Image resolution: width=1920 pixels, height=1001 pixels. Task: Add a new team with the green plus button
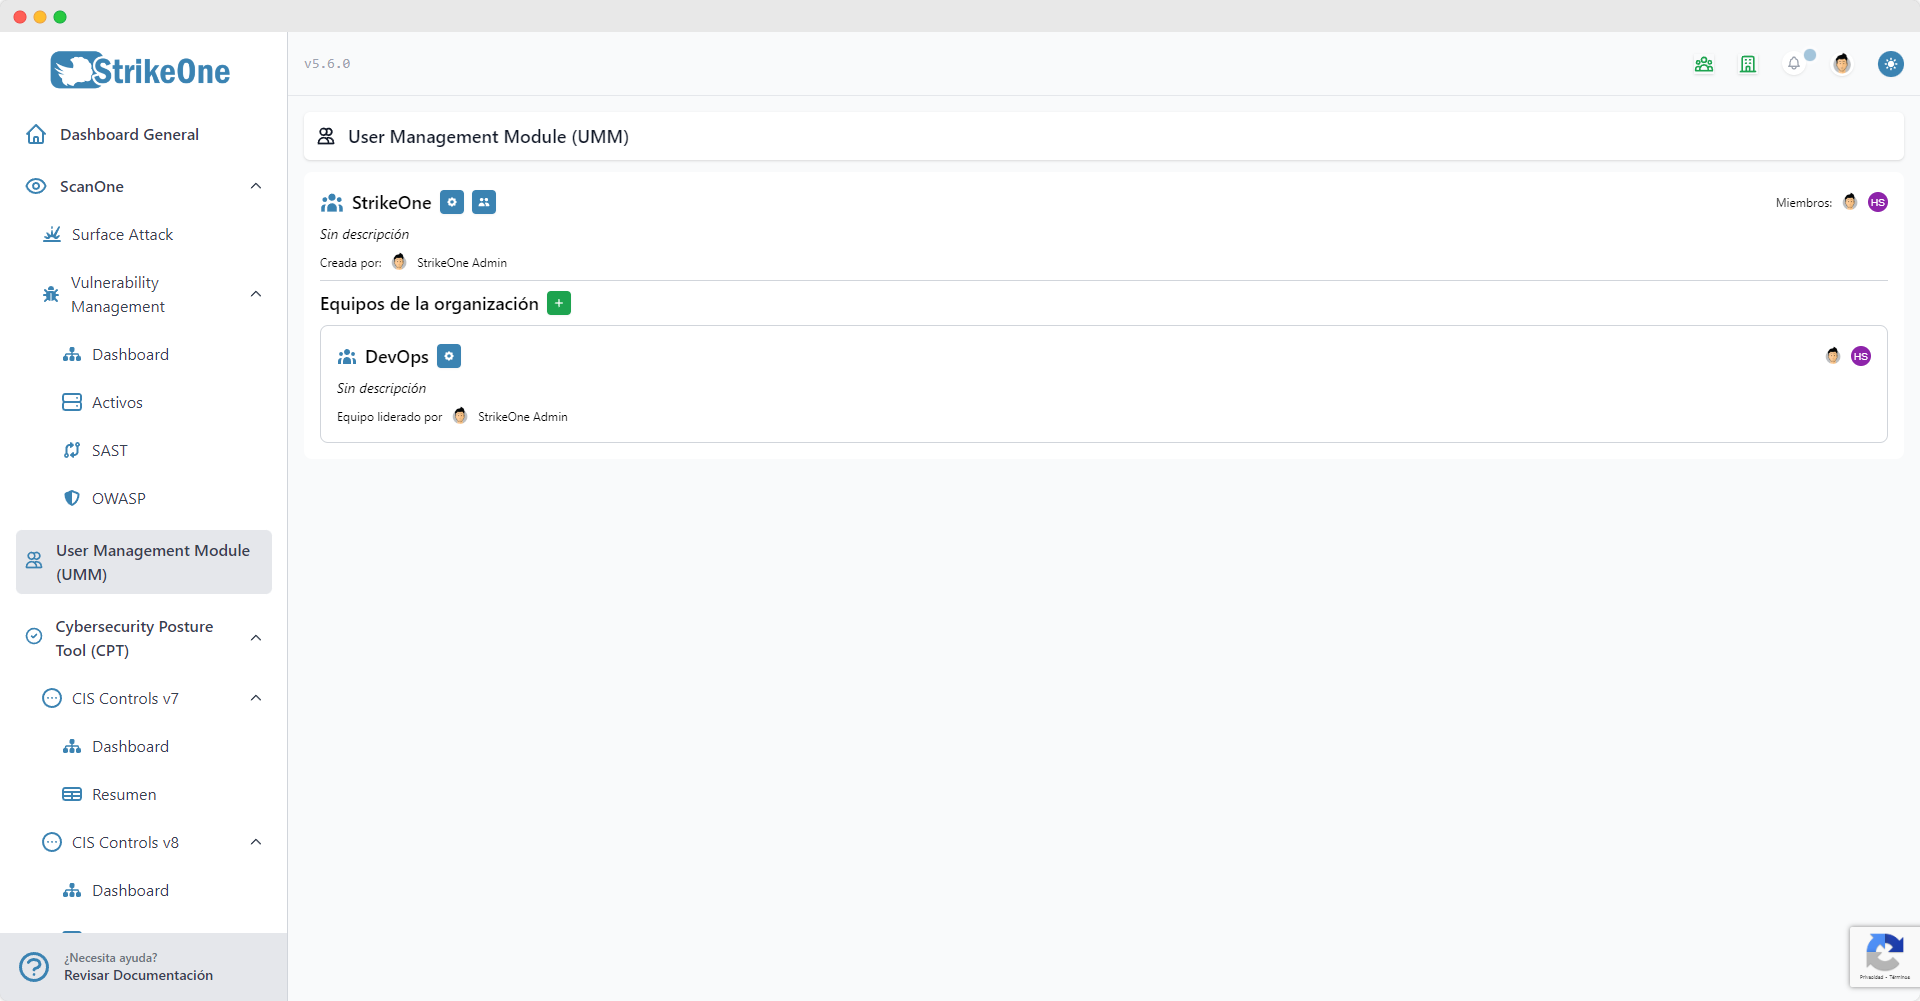(x=559, y=303)
